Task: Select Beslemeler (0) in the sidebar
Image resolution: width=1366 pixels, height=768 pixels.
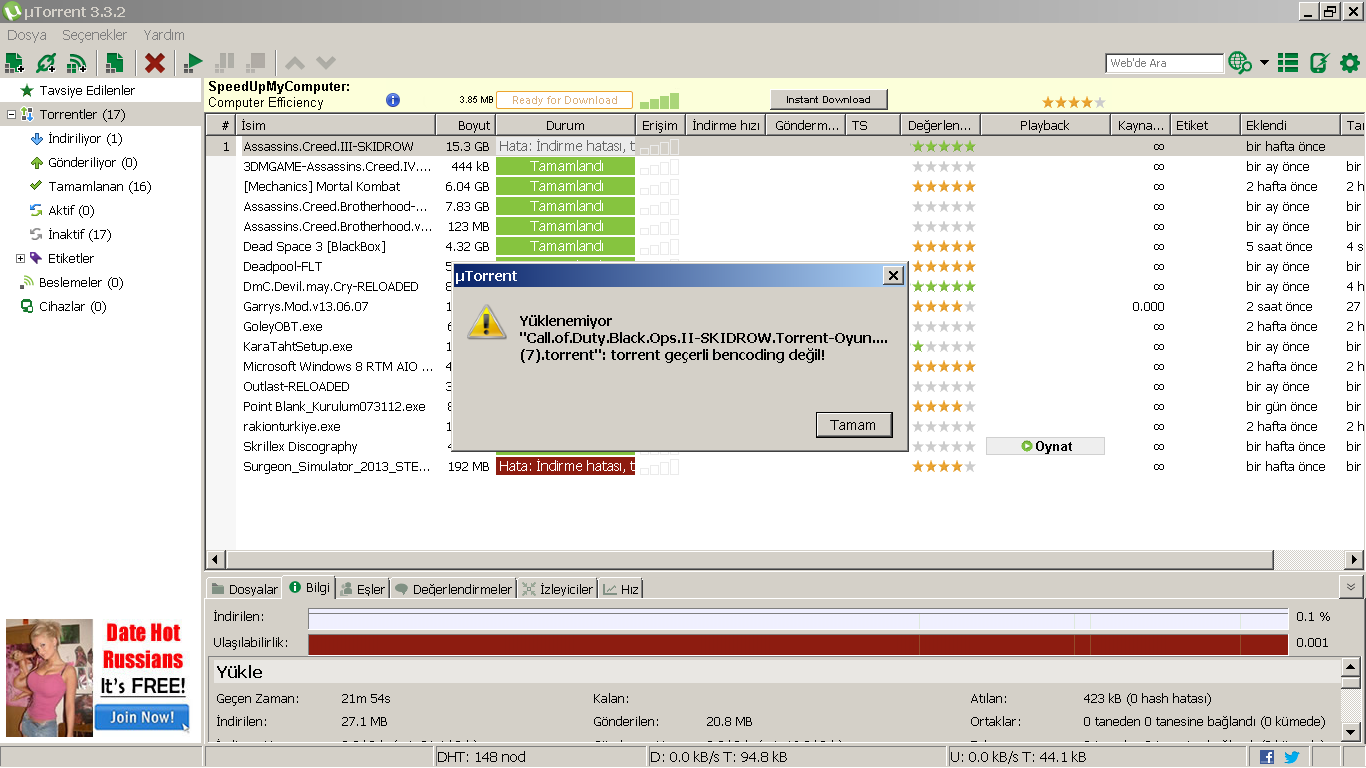Action: coord(81,283)
